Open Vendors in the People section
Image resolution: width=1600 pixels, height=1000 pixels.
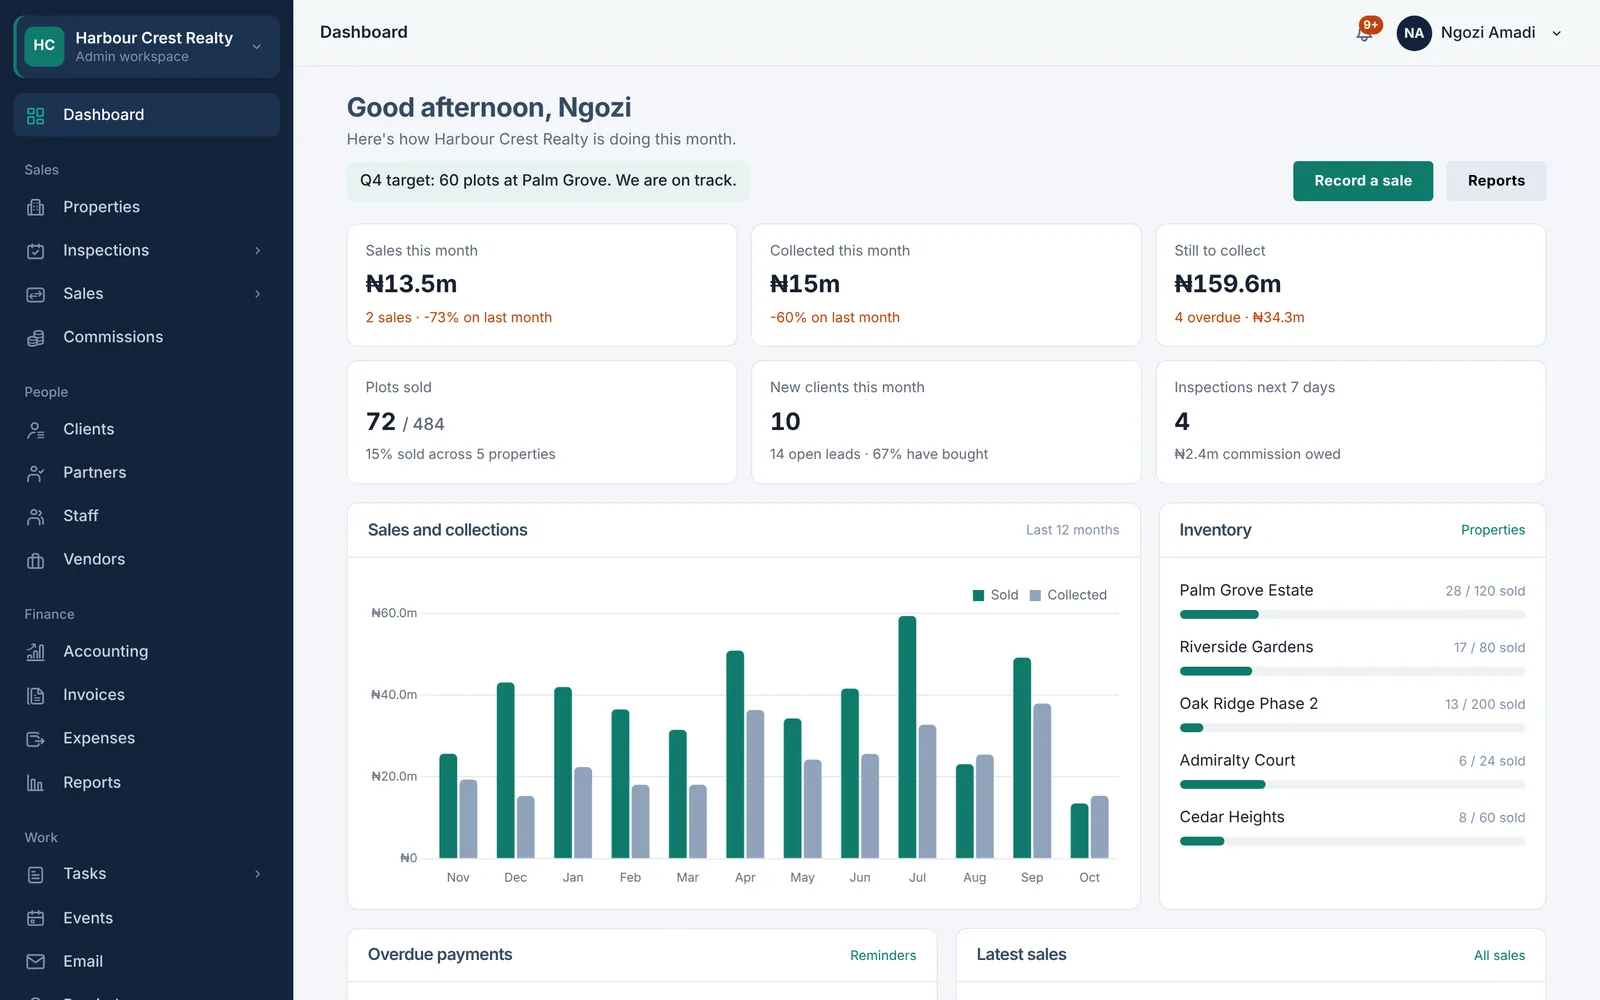[x=147, y=559]
